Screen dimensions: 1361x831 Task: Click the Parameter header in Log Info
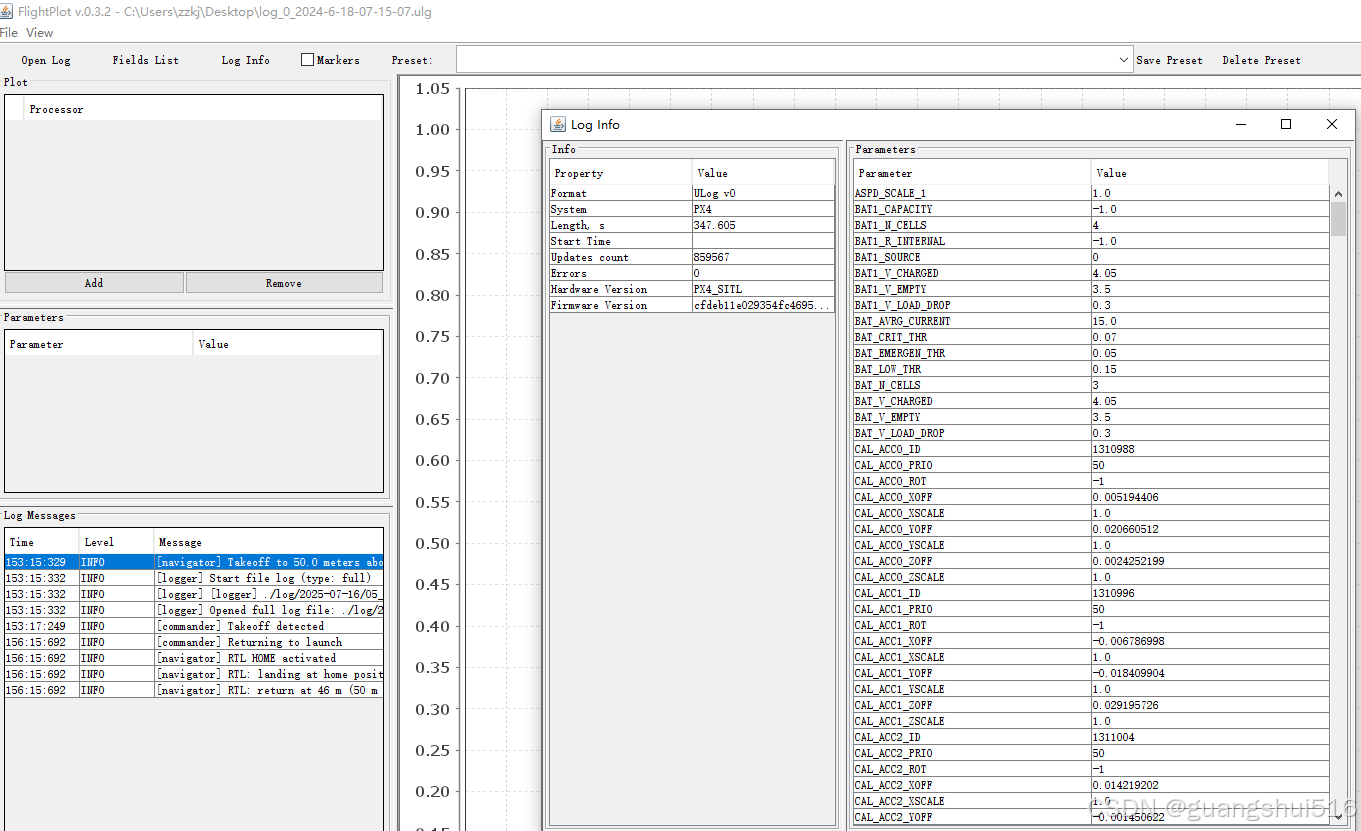[972, 173]
